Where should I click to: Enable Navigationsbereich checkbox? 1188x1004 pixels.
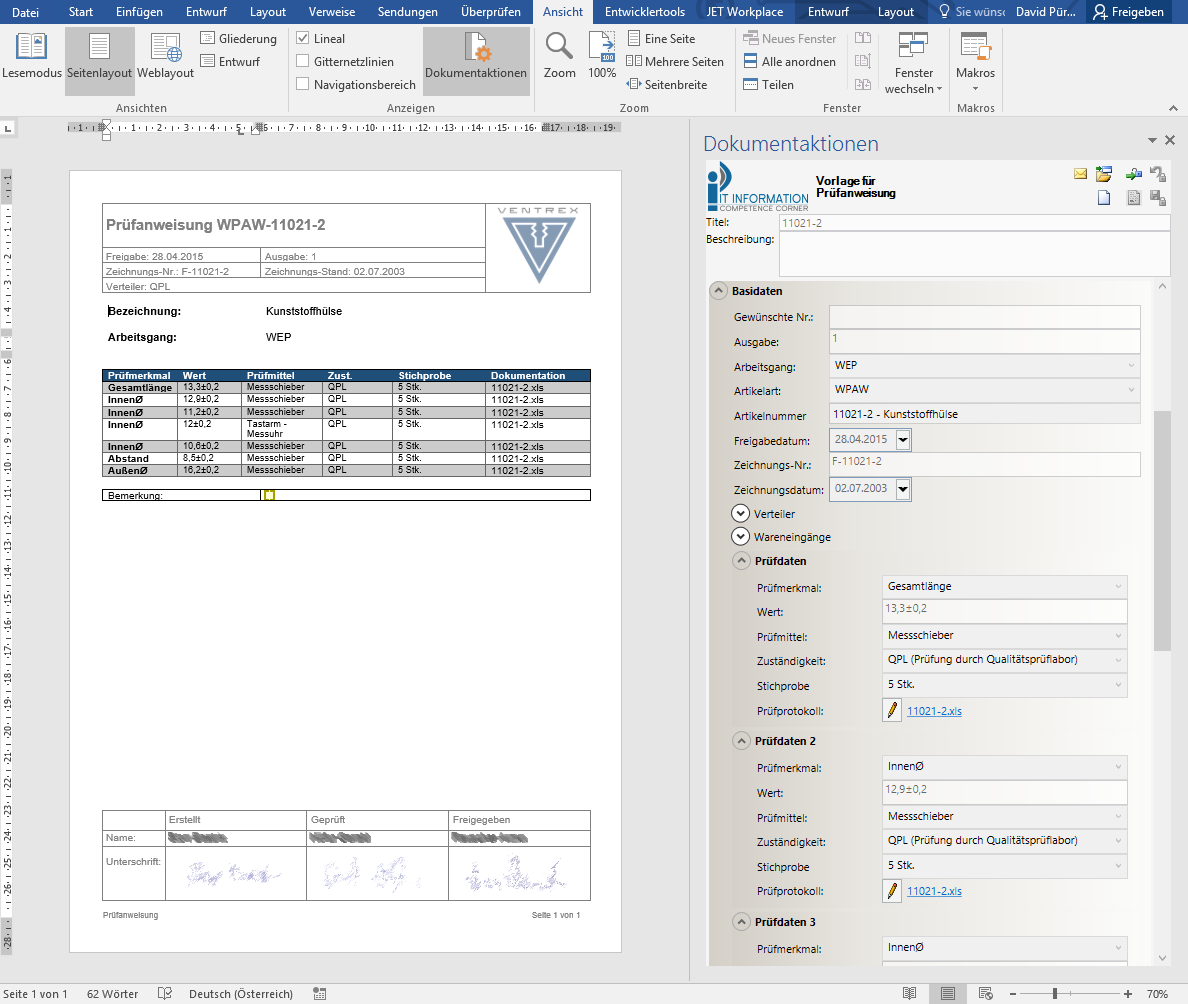click(303, 84)
